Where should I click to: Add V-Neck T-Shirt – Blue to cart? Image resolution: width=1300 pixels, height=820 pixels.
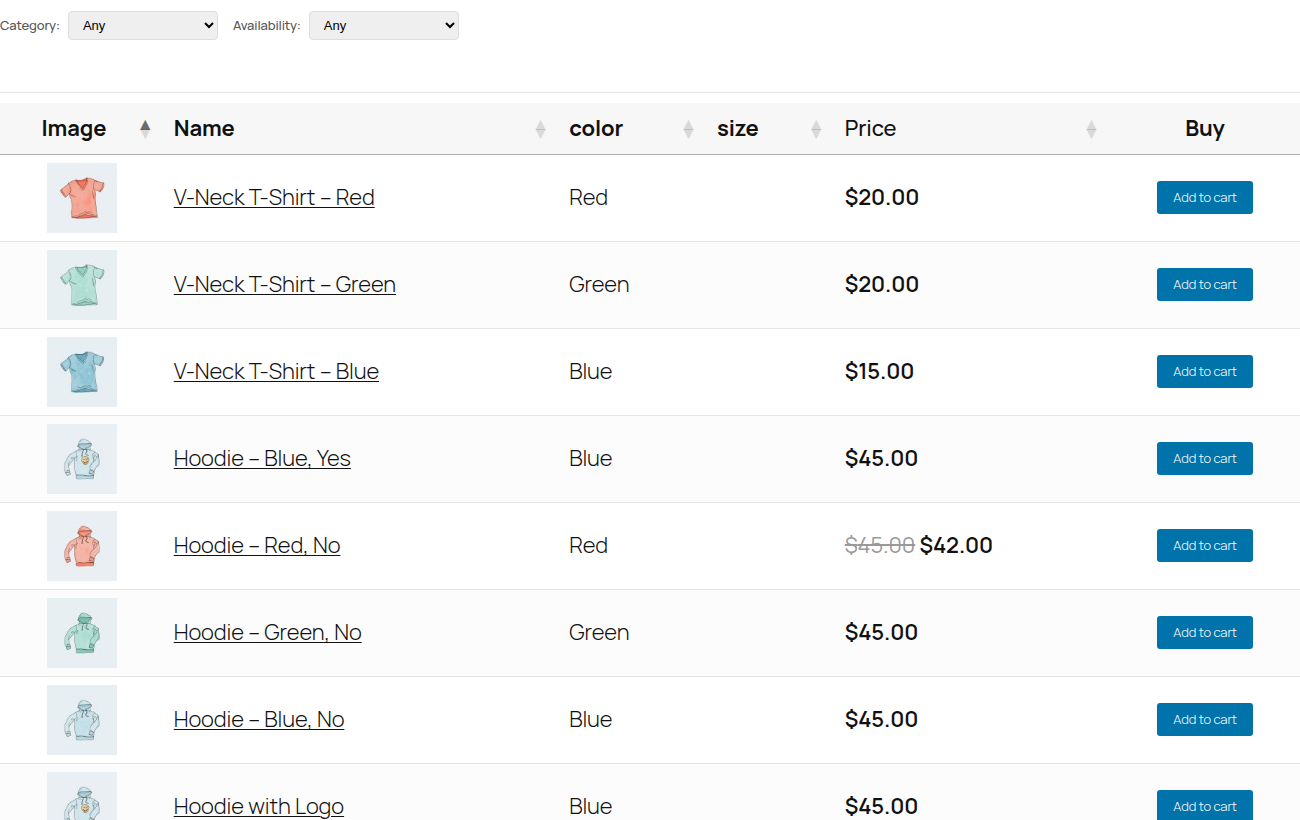tap(1205, 372)
